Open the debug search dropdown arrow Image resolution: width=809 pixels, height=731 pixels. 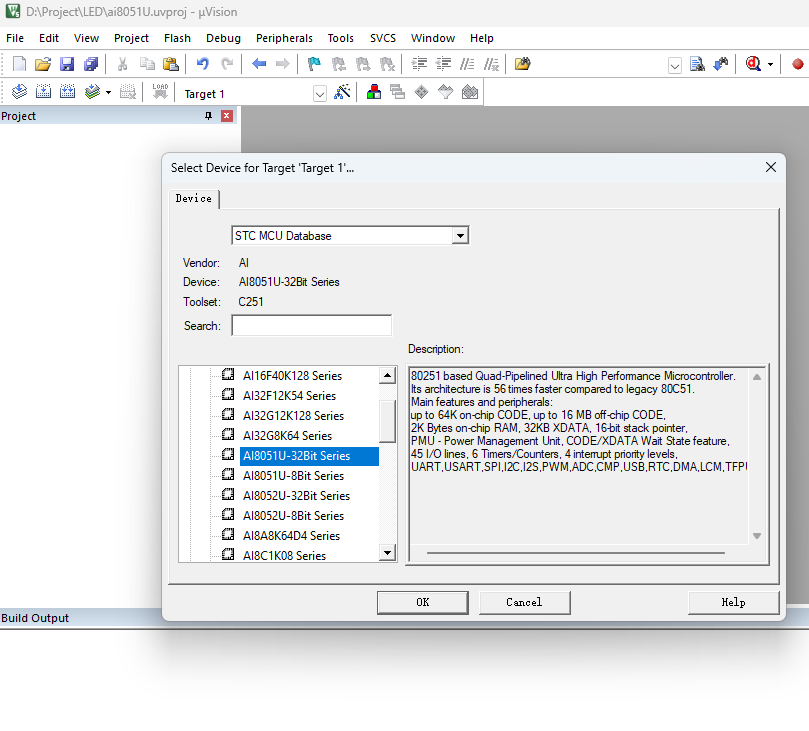pos(770,64)
